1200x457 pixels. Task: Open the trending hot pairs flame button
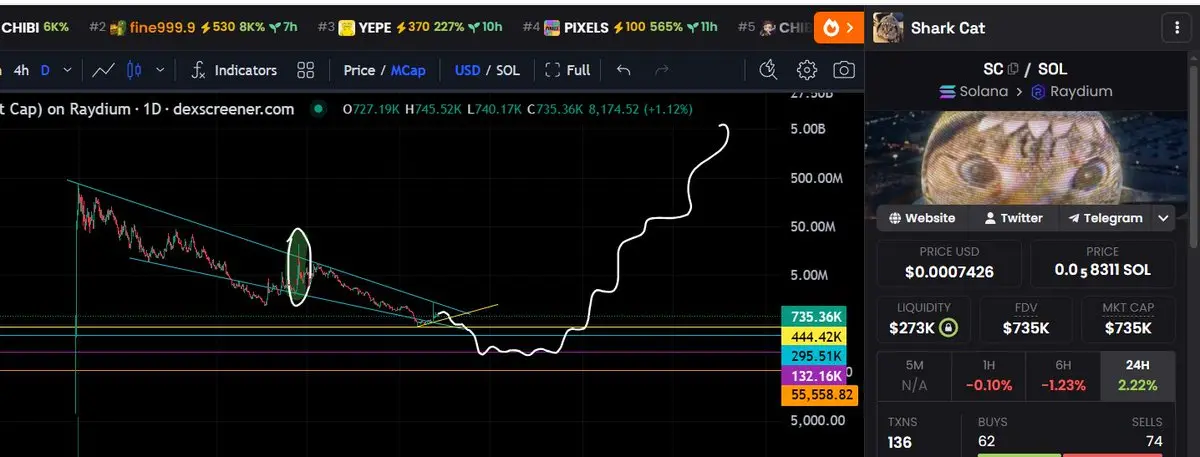tap(838, 27)
